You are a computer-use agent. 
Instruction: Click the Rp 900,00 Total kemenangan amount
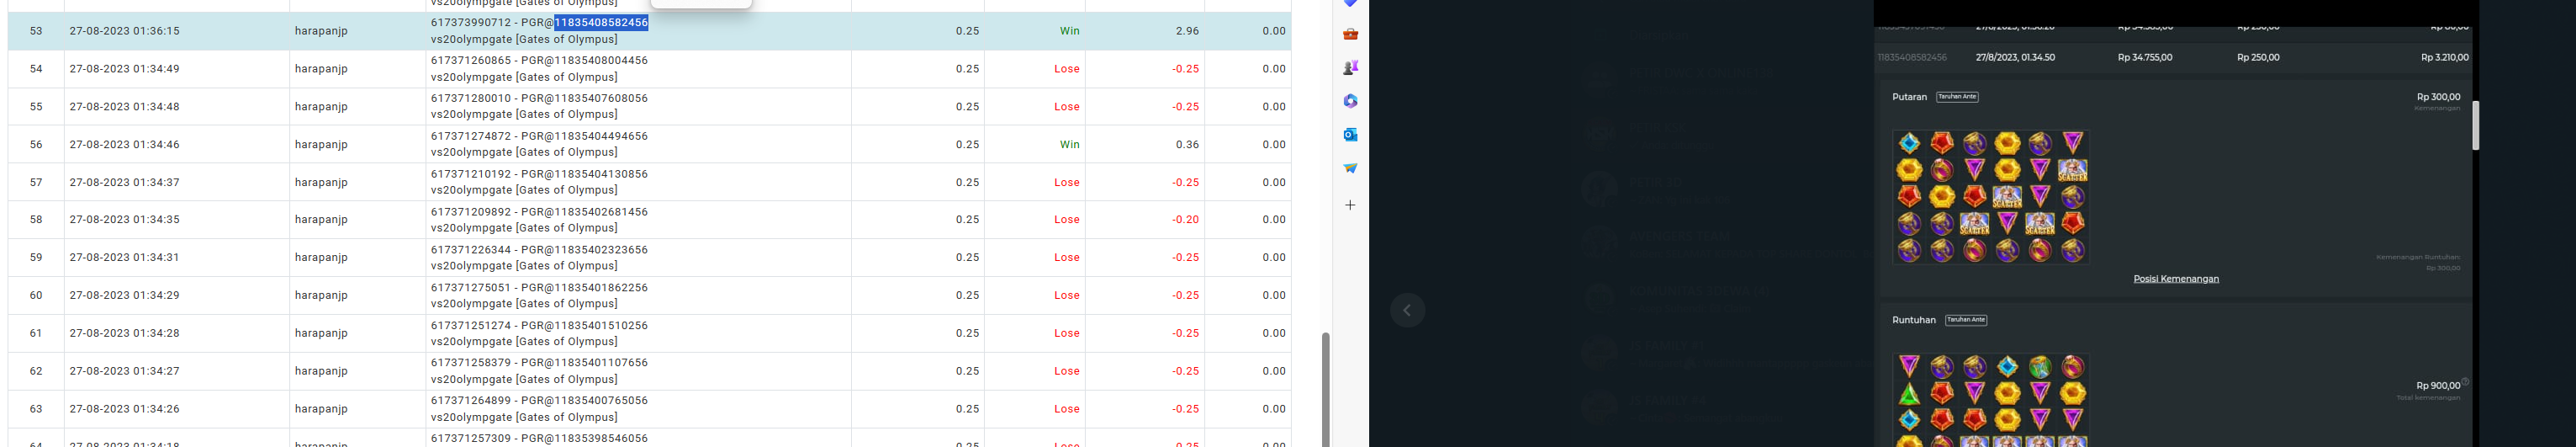click(2438, 386)
